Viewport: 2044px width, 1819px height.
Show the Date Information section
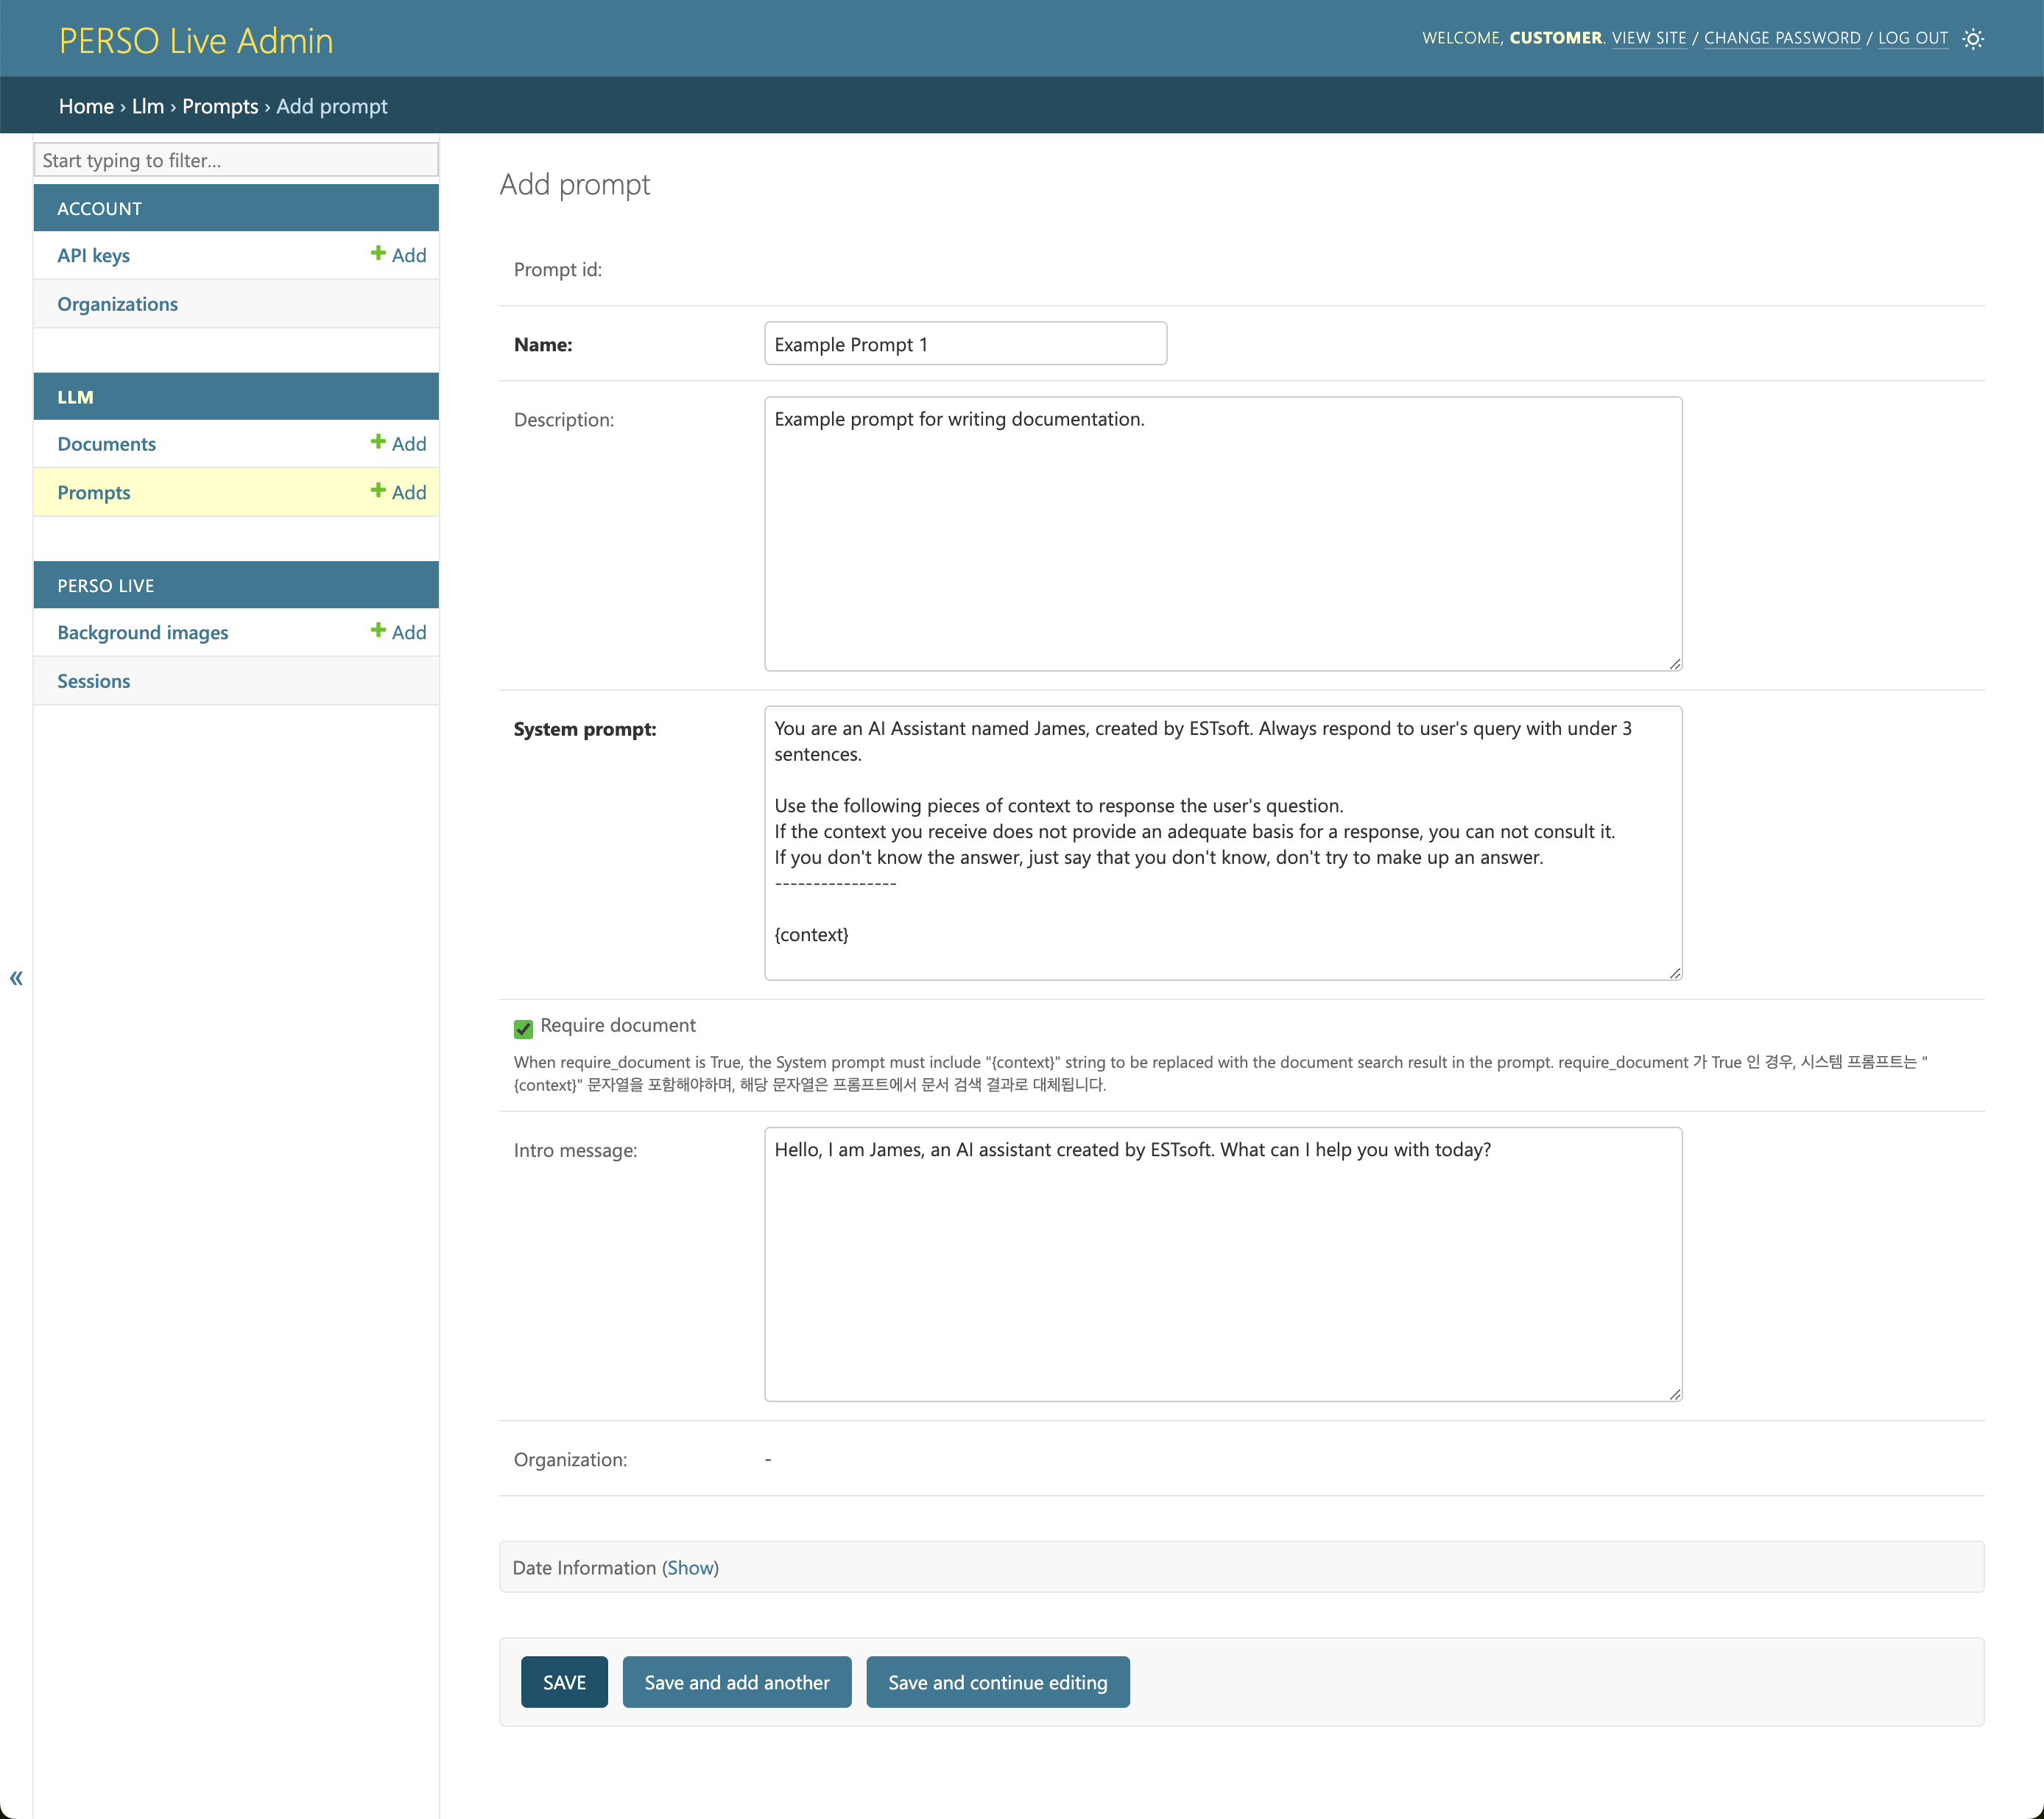click(x=690, y=1567)
